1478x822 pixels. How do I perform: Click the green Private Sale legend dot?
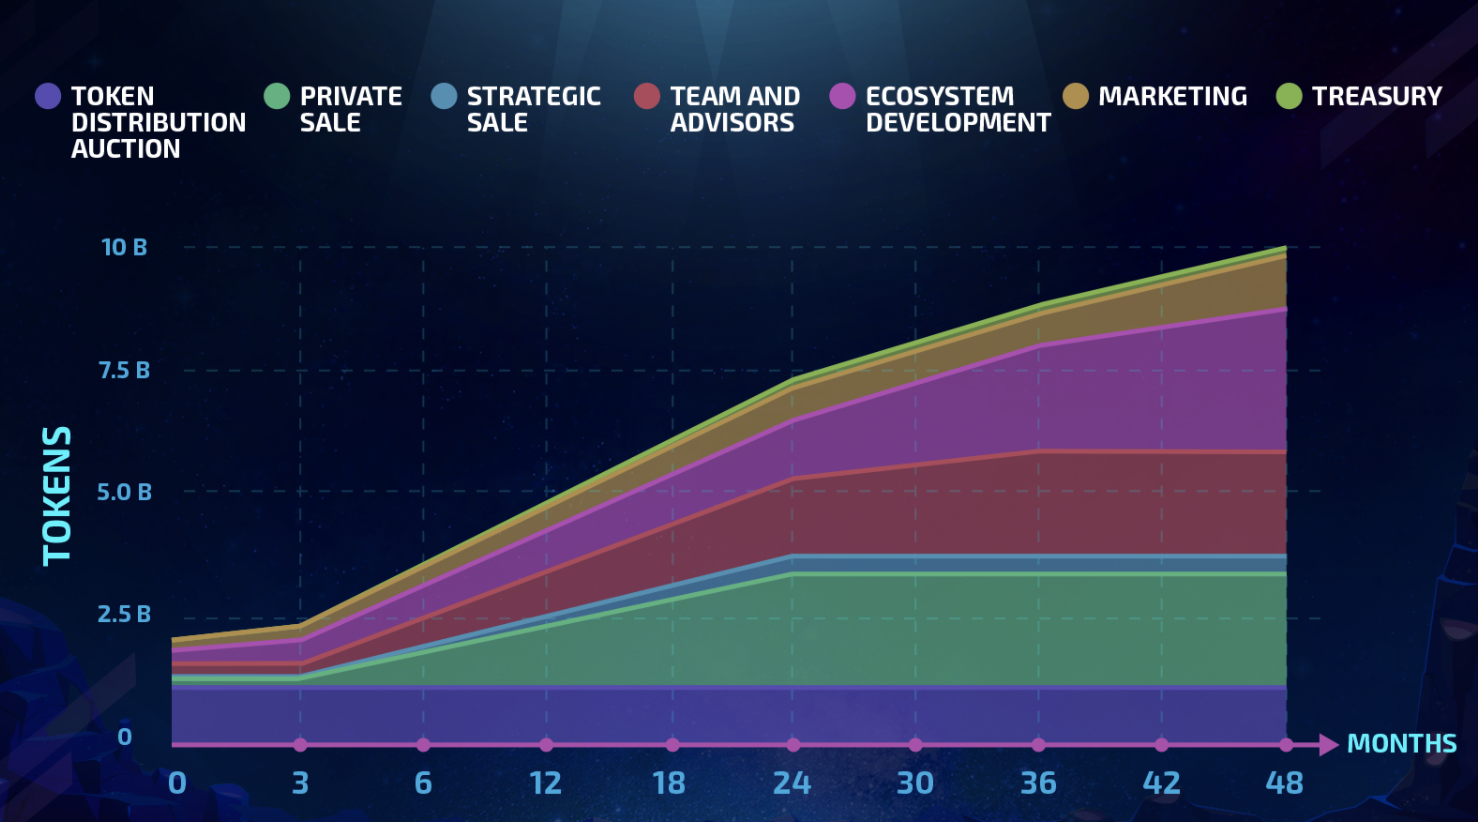click(277, 96)
